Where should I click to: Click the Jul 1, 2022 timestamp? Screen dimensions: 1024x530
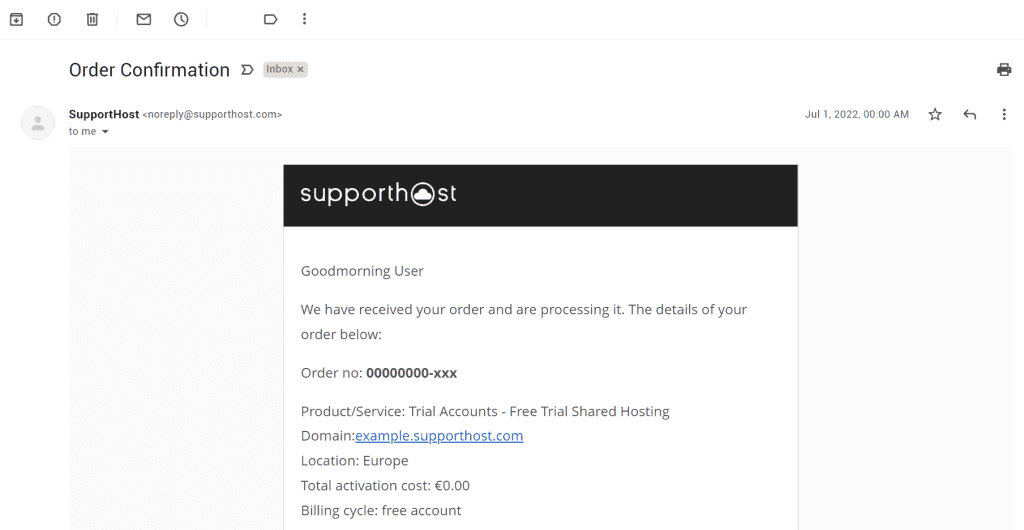click(x=856, y=114)
